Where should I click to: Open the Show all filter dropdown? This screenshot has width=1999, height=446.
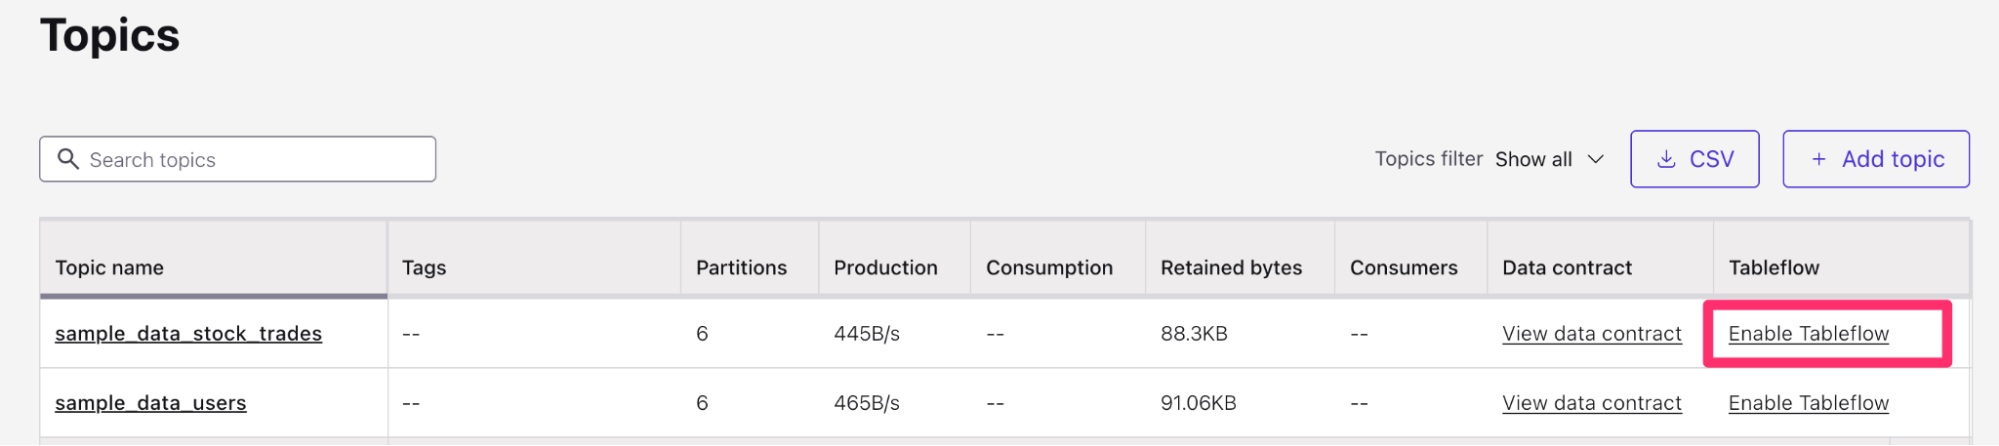click(x=1534, y=159)
